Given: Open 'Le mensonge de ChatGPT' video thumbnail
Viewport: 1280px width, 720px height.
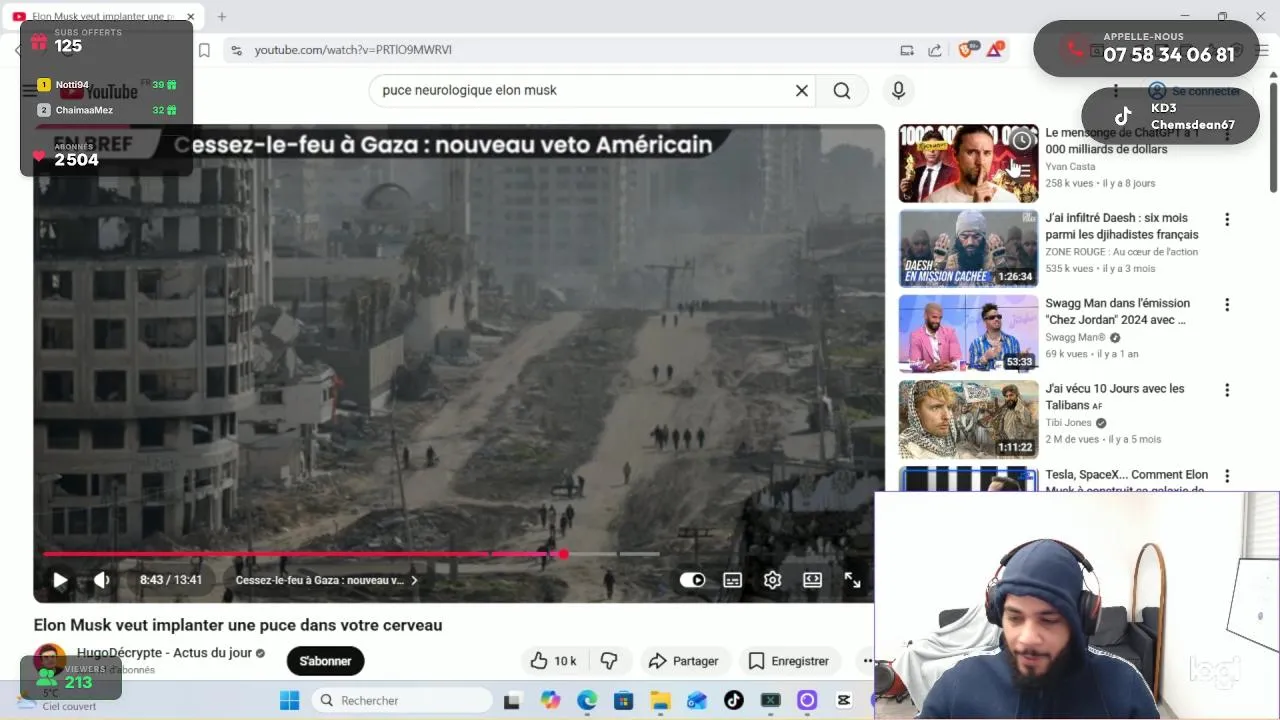Looking at the screenshot, I should point(968,163).
